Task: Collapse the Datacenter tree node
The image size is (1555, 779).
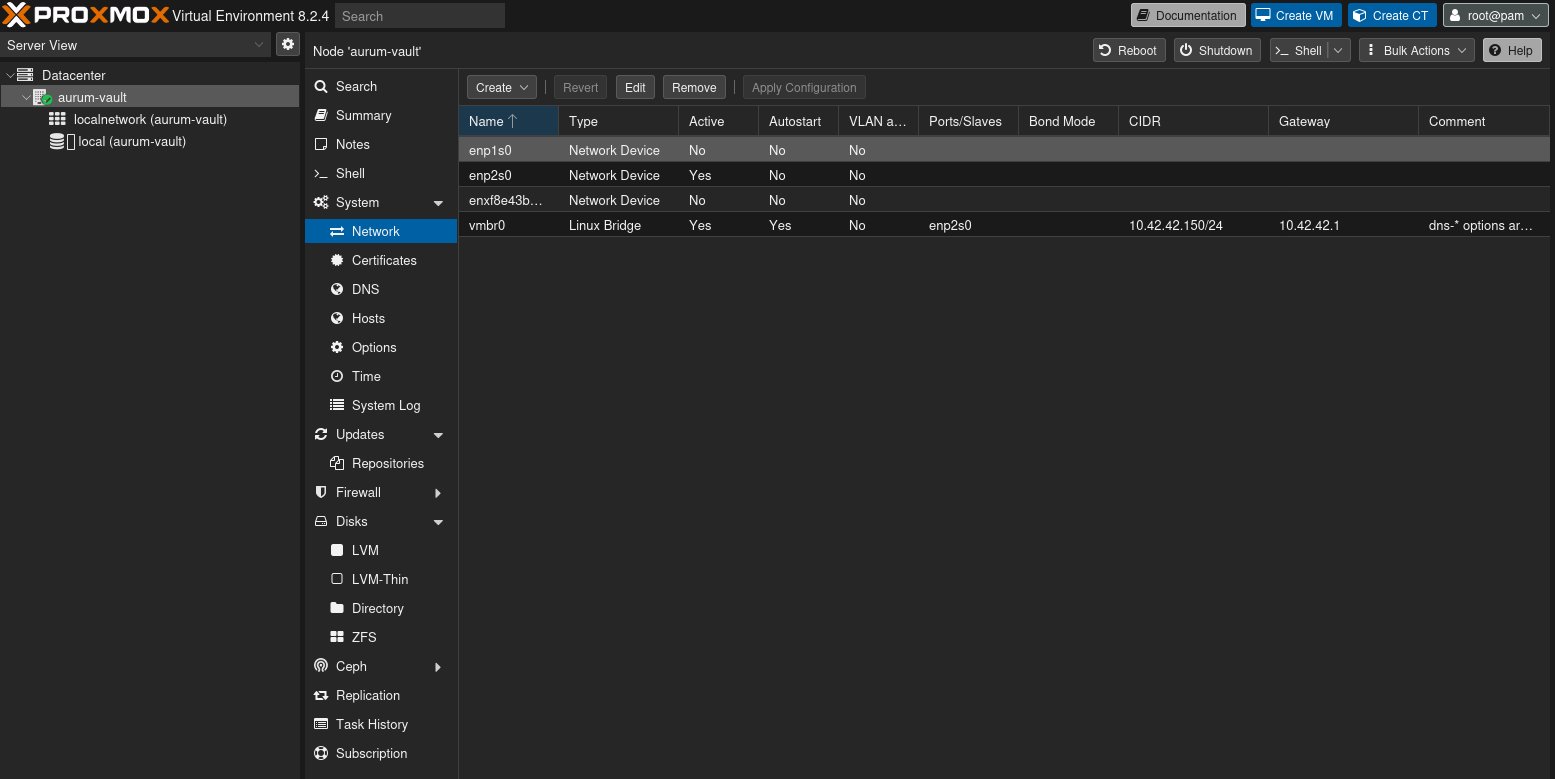Action: (x=10, y=75)
